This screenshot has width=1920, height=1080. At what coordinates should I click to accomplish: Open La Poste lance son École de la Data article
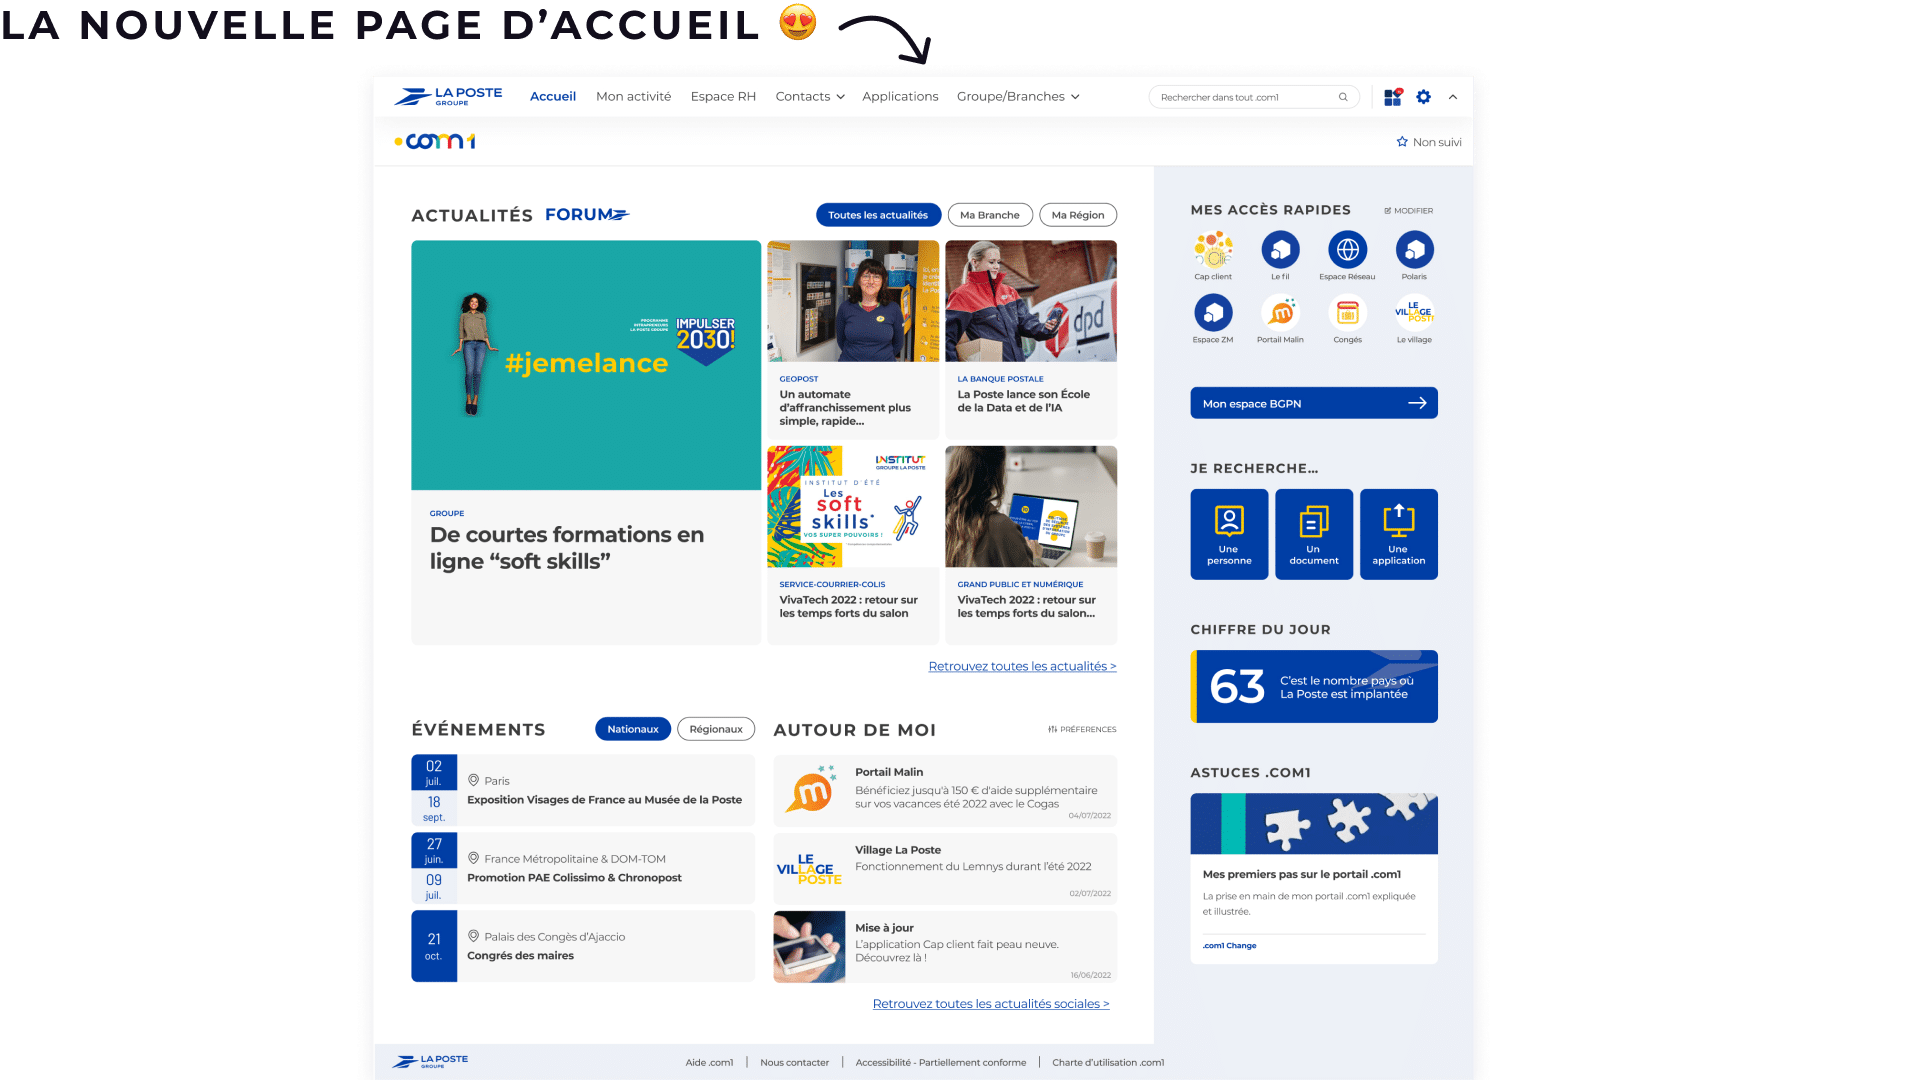(1031, 340)
